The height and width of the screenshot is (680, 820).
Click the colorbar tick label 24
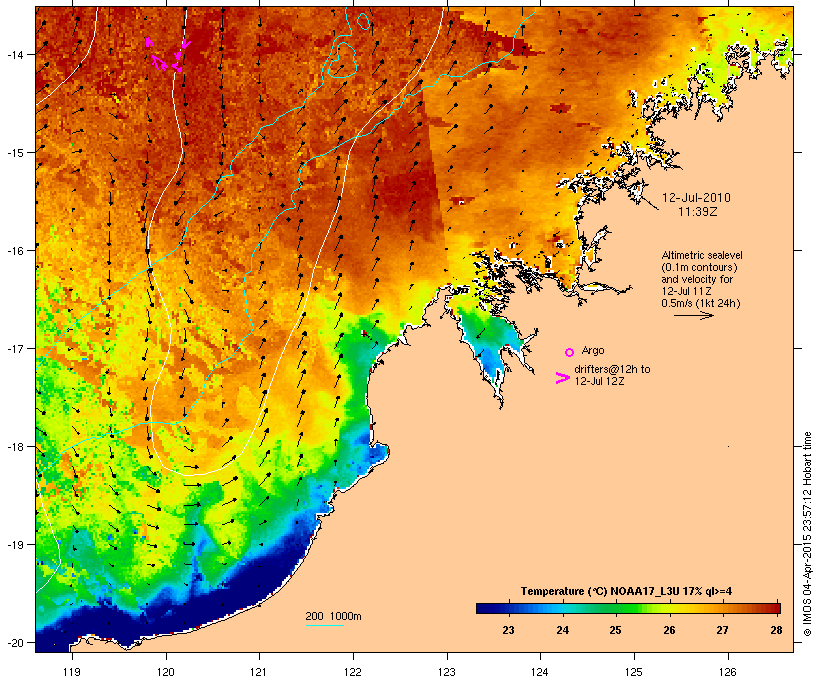pyautogui.click(x=562, y=630)
